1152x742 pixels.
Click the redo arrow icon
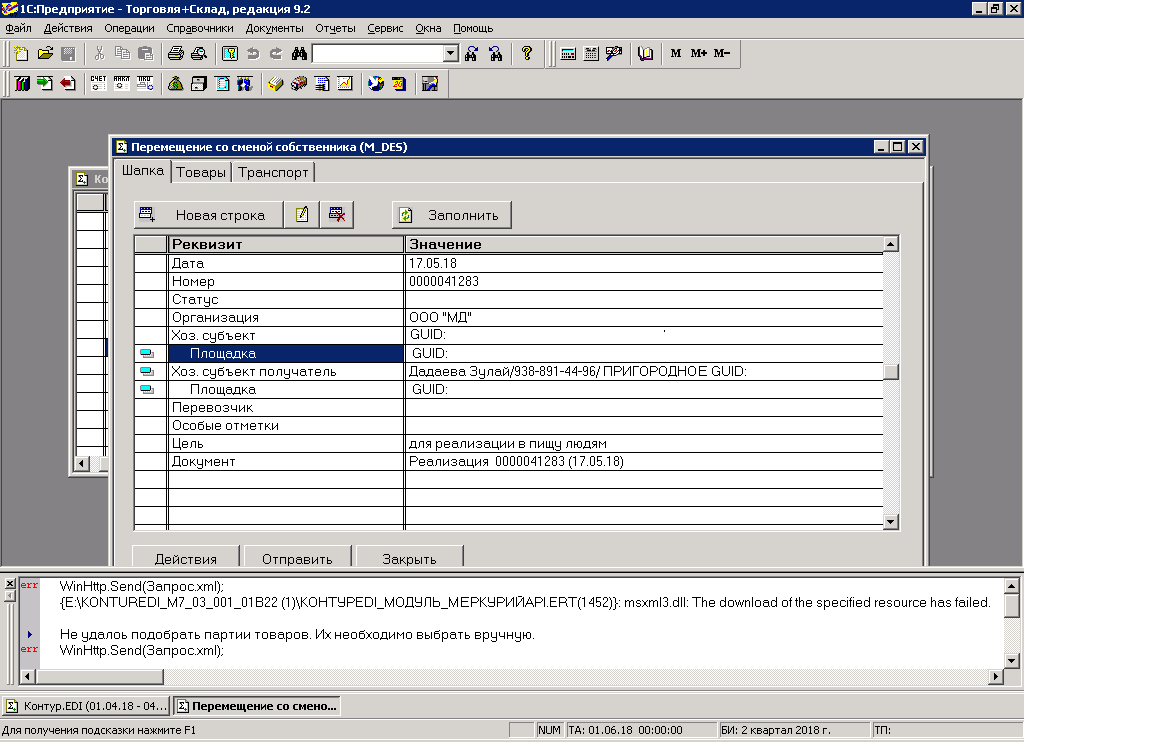click(276, 54)
